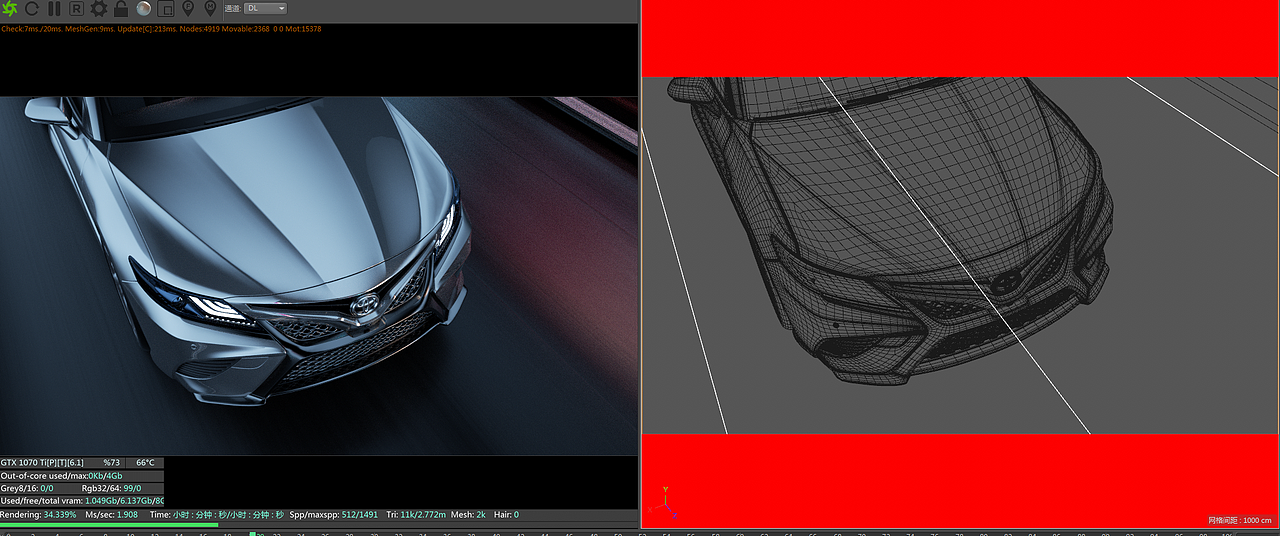Click the GTX 1070 Ti GPU status entry
This screenshot has height=536, width=1280.
coord(41,463)
